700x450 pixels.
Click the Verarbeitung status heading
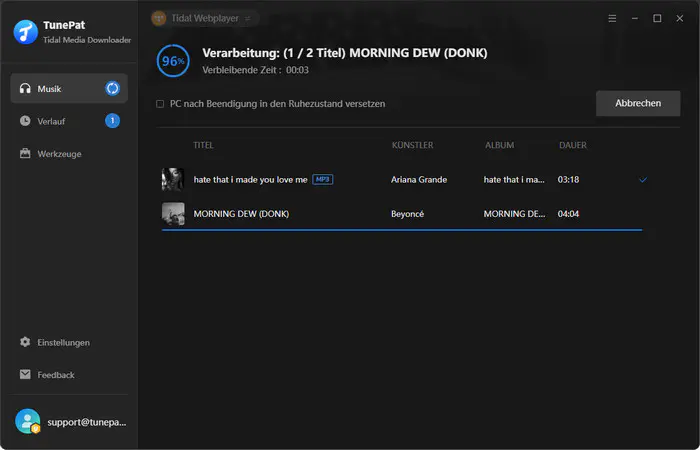(x=345, y=53)
